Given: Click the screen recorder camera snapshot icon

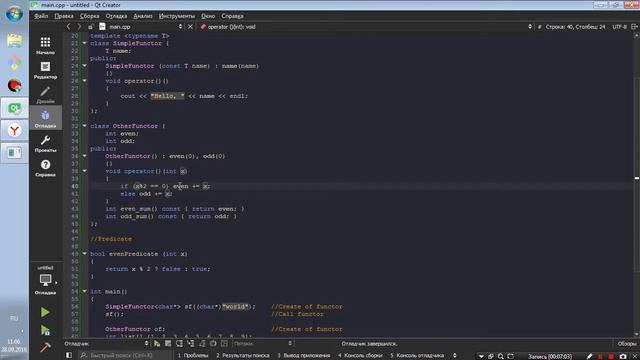Looking at the screenshot, I should (622, 356).
